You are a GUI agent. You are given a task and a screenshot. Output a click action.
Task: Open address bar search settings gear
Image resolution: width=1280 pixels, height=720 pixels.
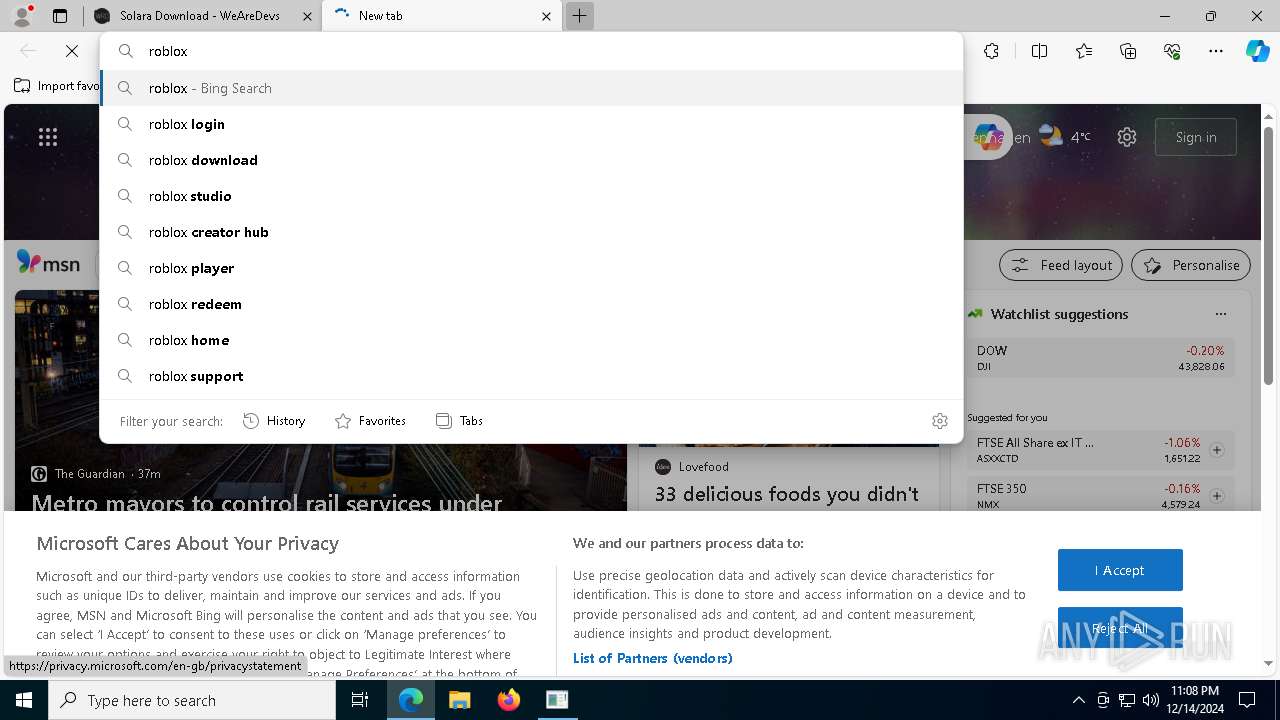click(x=939, y=421)
